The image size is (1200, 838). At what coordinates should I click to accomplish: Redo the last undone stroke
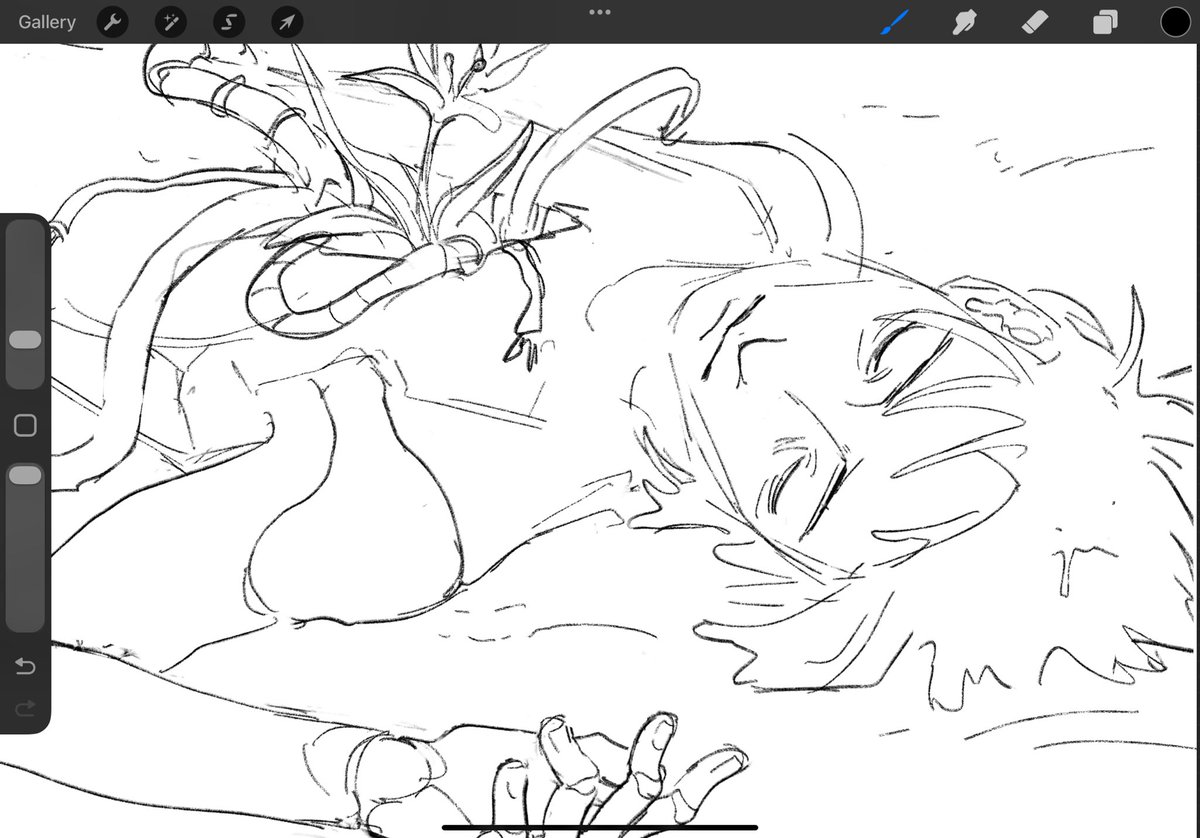click(x=25, y=708)
